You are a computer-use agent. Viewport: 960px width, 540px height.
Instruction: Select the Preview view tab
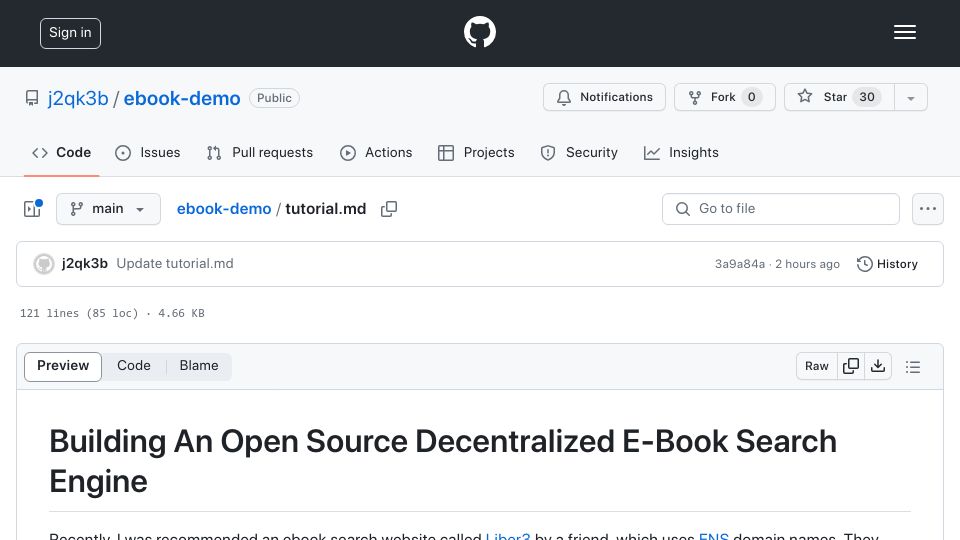pos(63,366)
